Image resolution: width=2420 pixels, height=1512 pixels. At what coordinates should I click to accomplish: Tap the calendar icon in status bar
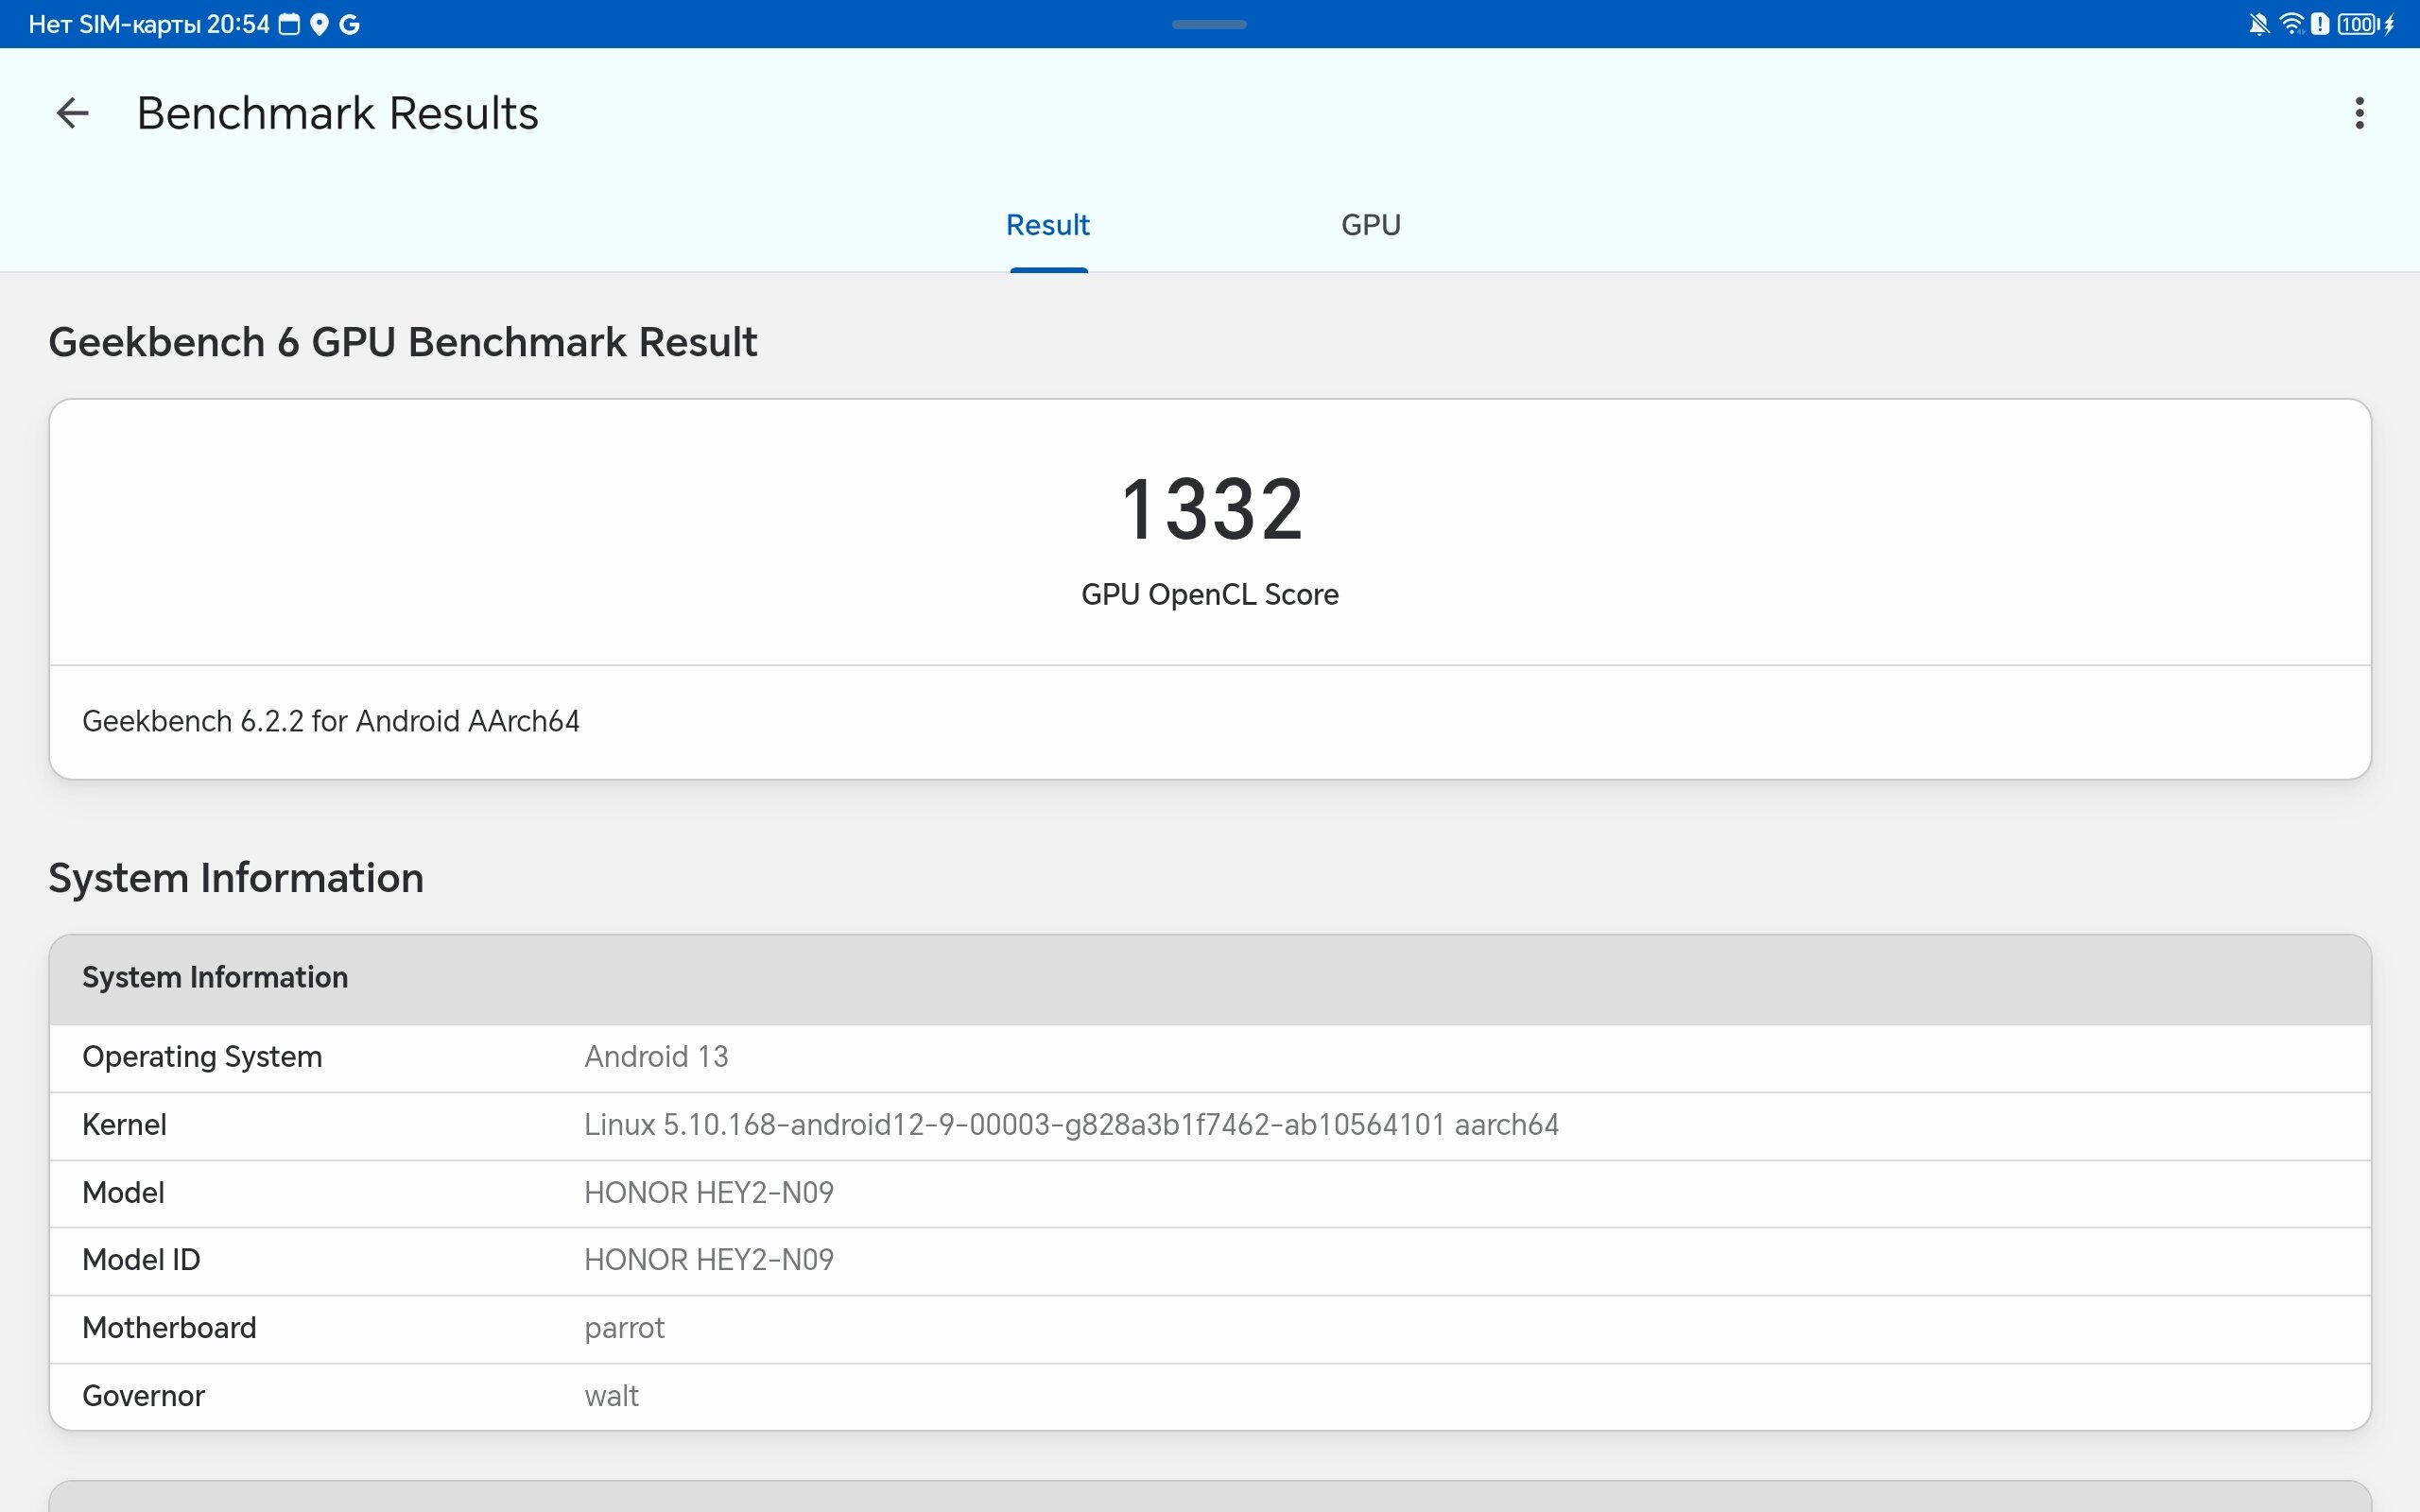coord(289,24)
